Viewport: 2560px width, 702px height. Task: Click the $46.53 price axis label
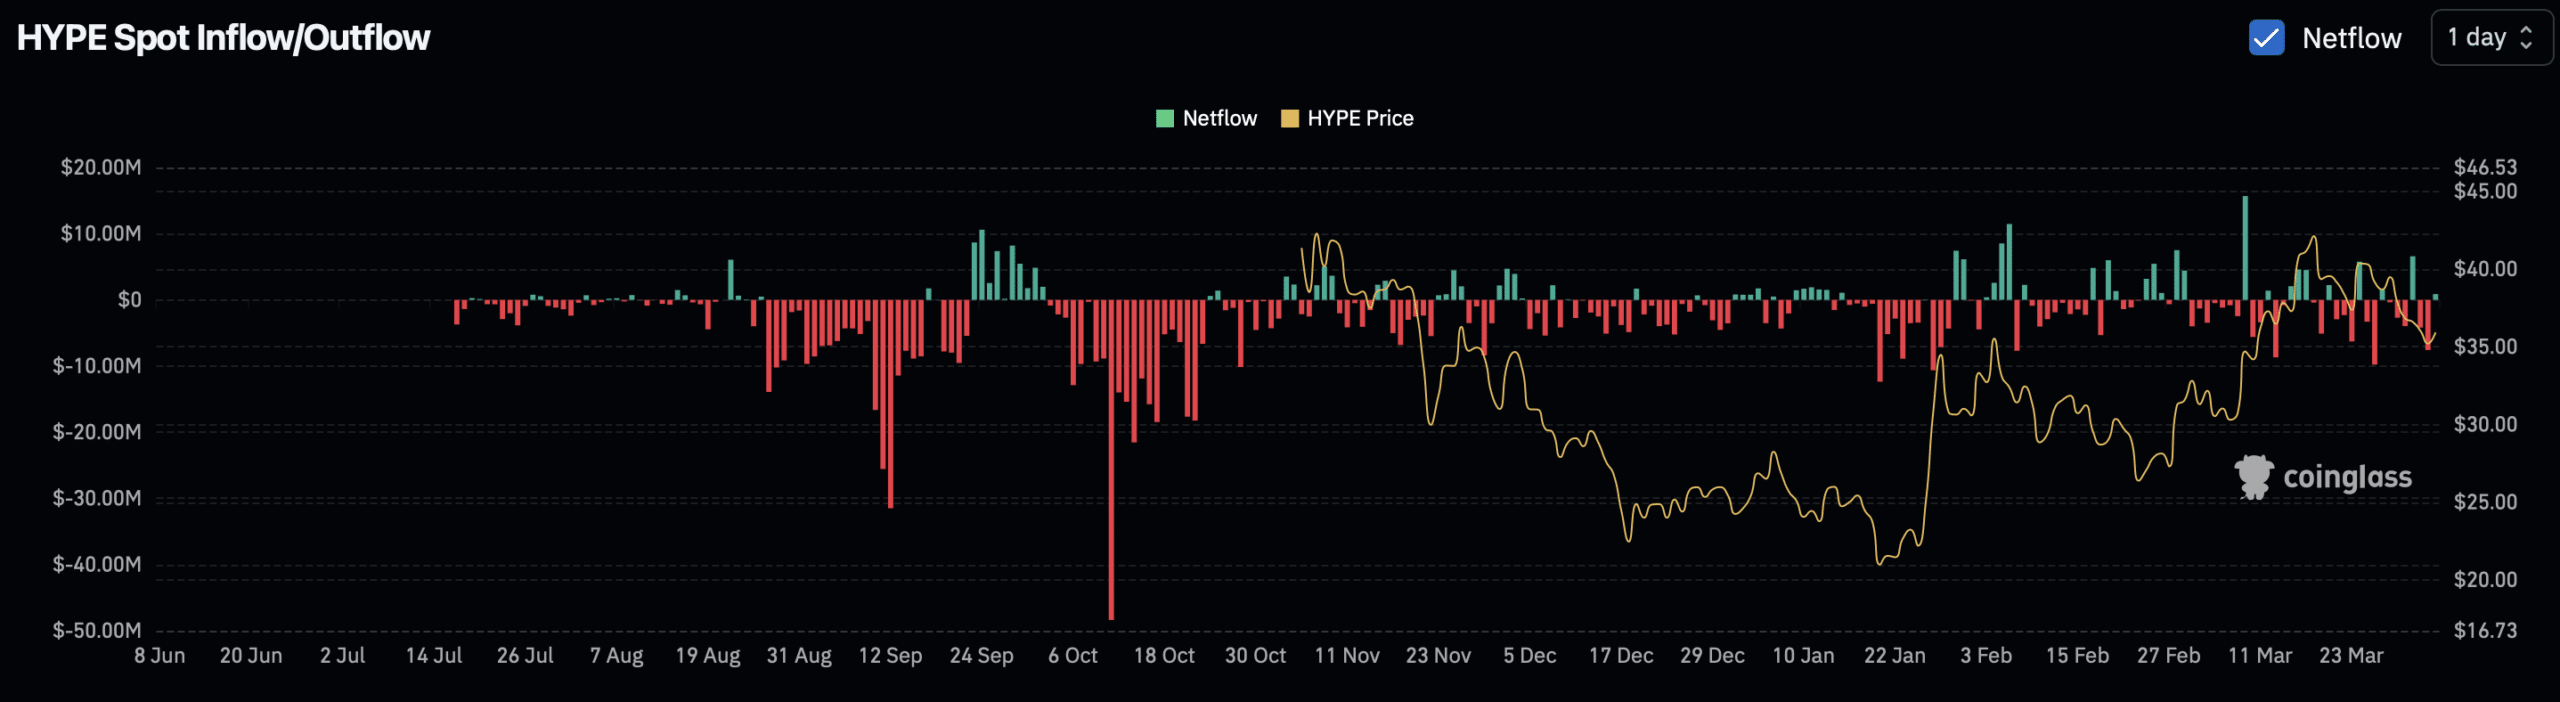point(2485,167)
